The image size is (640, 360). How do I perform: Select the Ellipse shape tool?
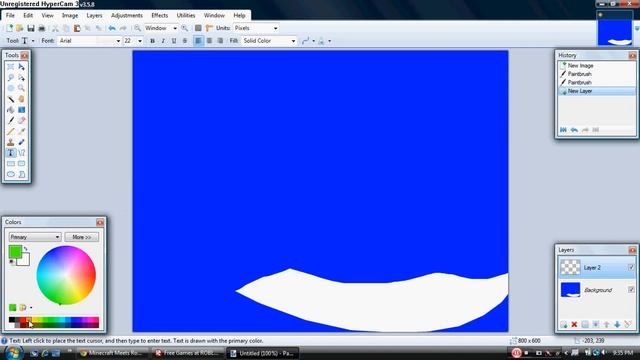[x=11, y=174]
